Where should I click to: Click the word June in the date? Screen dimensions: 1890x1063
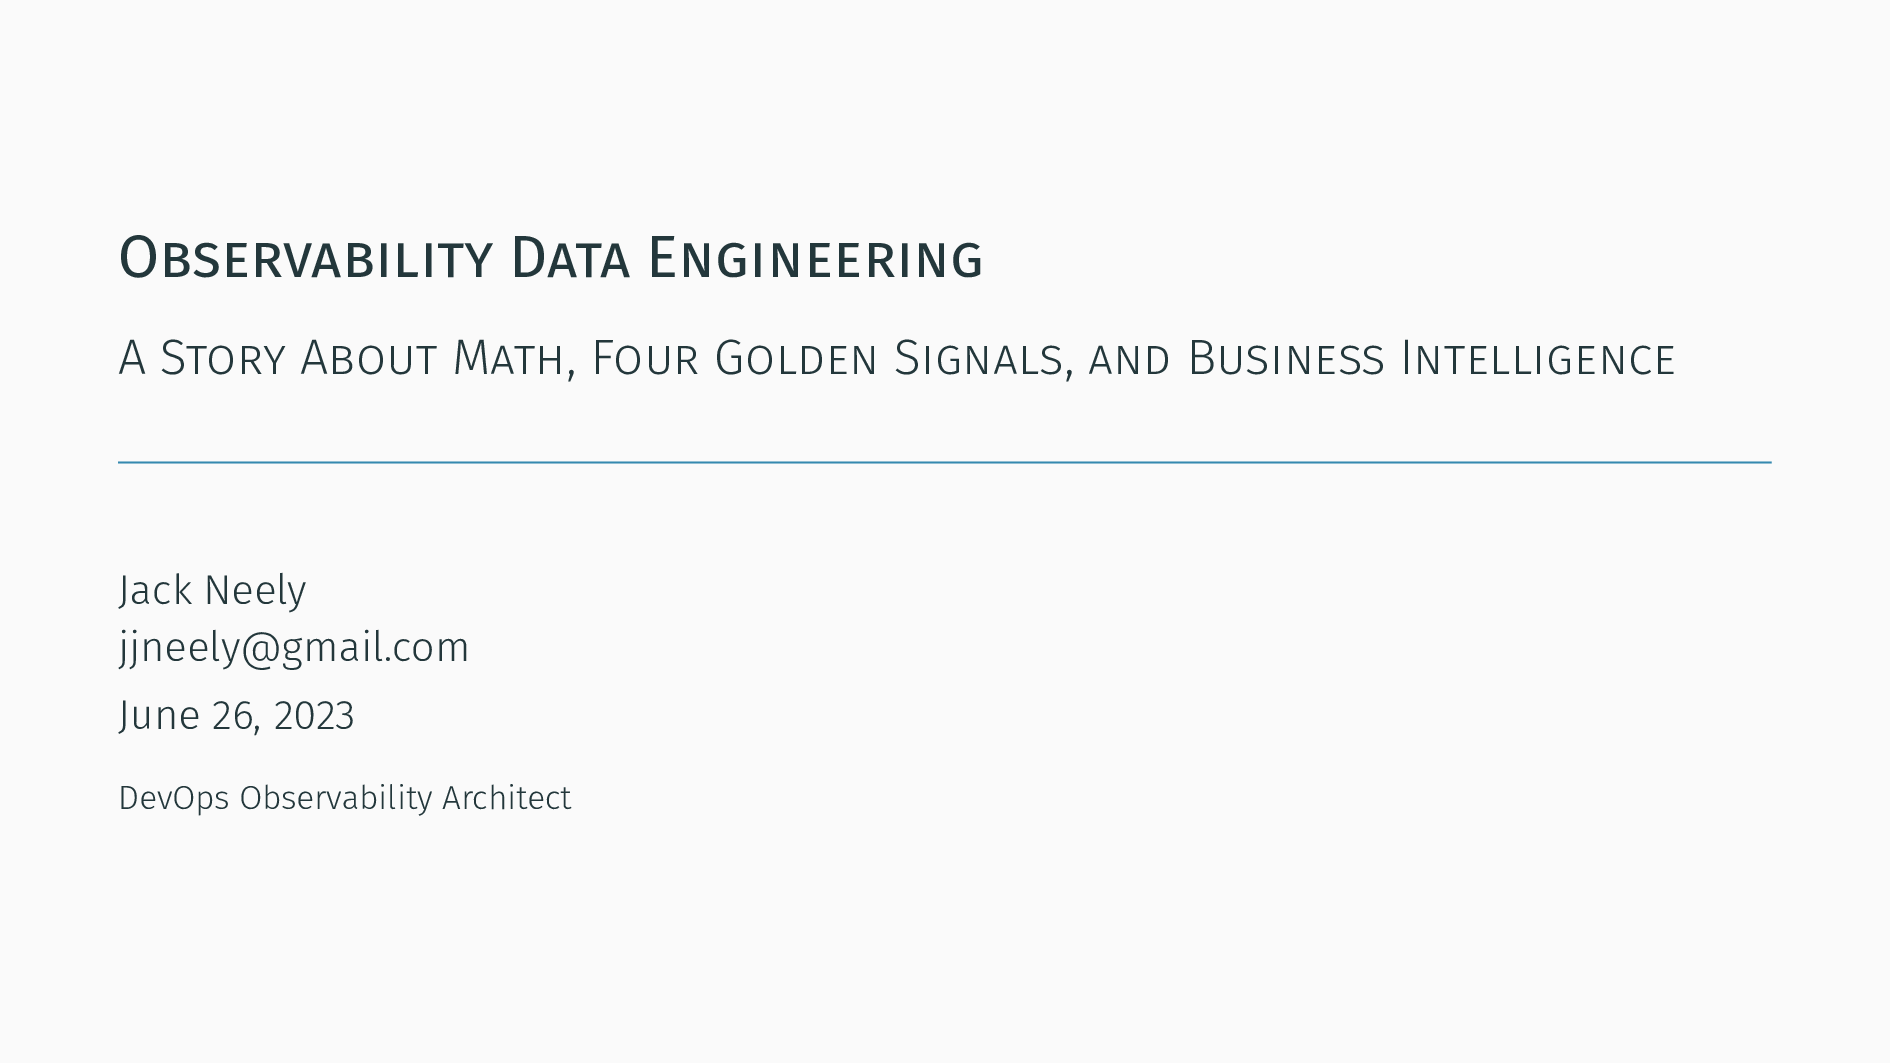159,716
